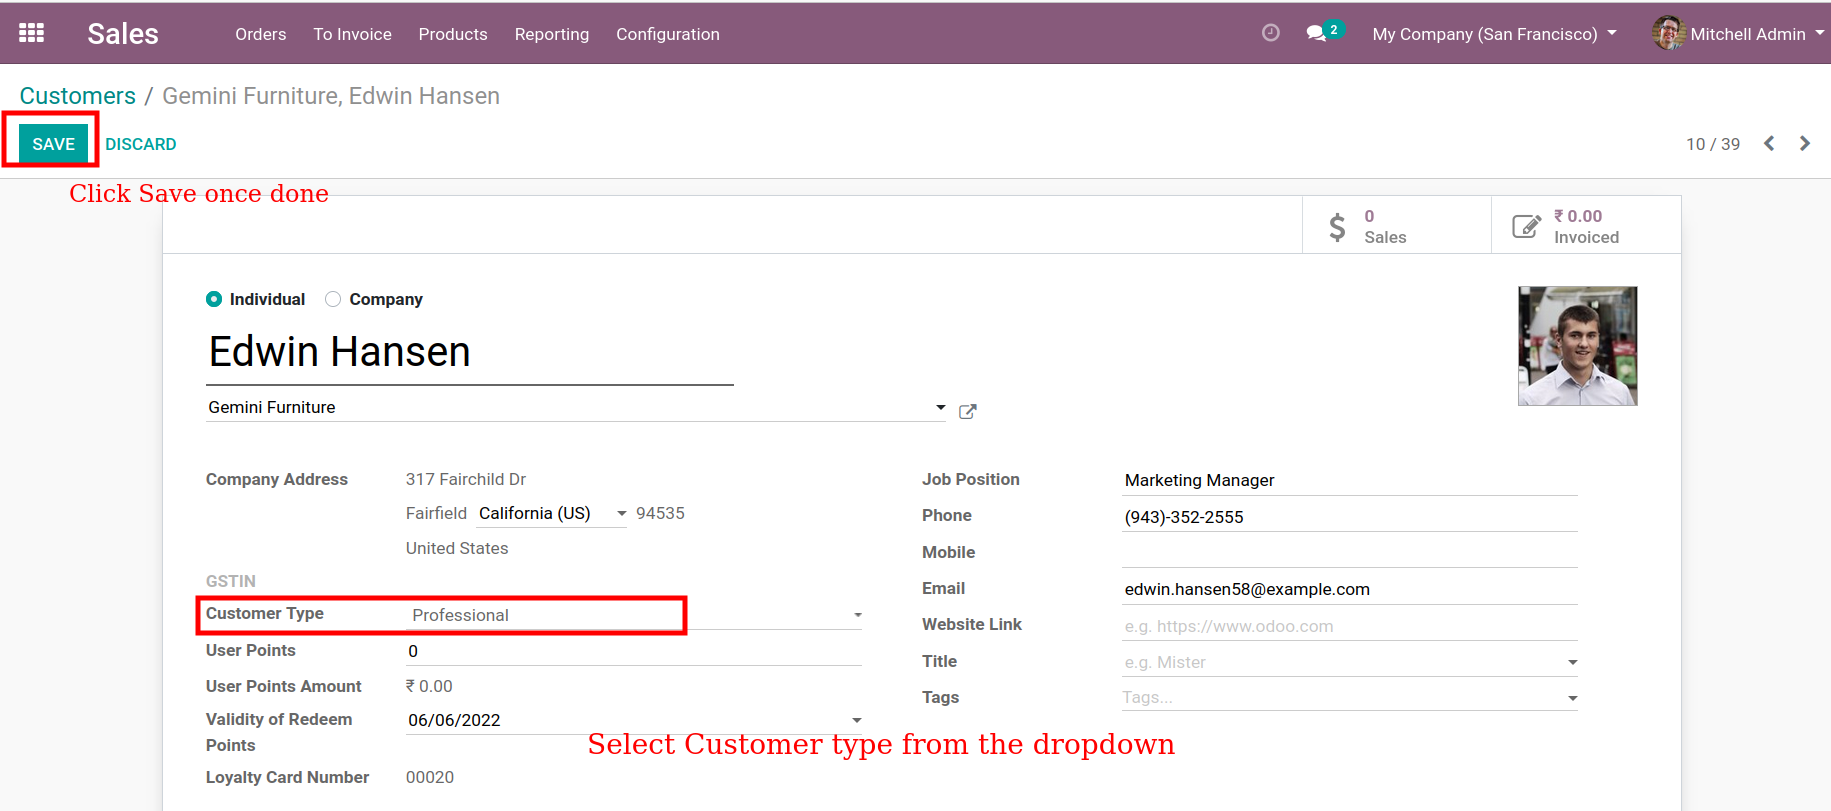
Task: Open the Tags dropdown
Action: tap(1572, 698)
